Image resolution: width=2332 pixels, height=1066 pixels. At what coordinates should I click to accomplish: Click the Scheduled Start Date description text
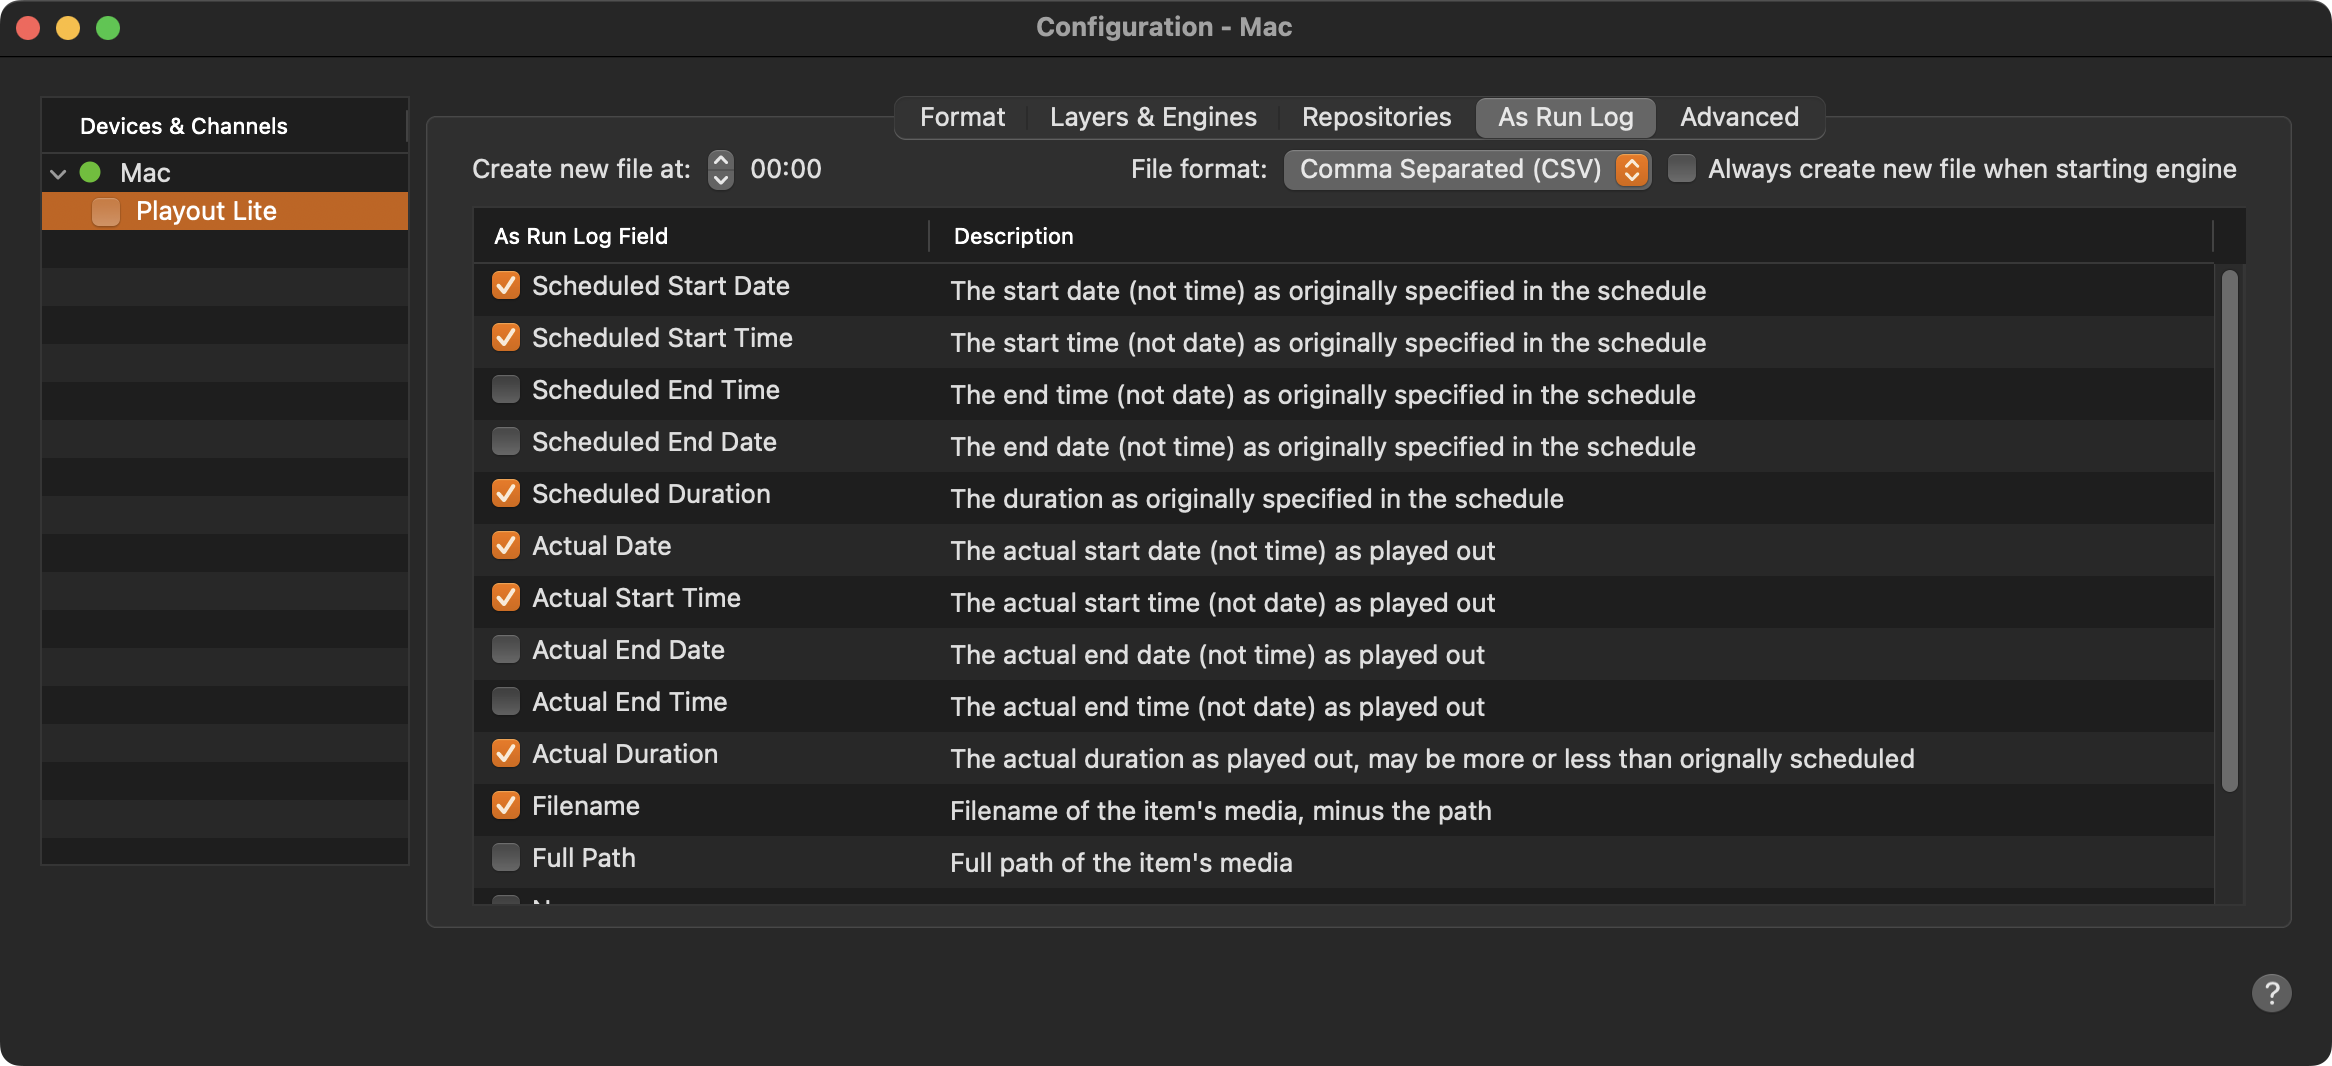1328,291
